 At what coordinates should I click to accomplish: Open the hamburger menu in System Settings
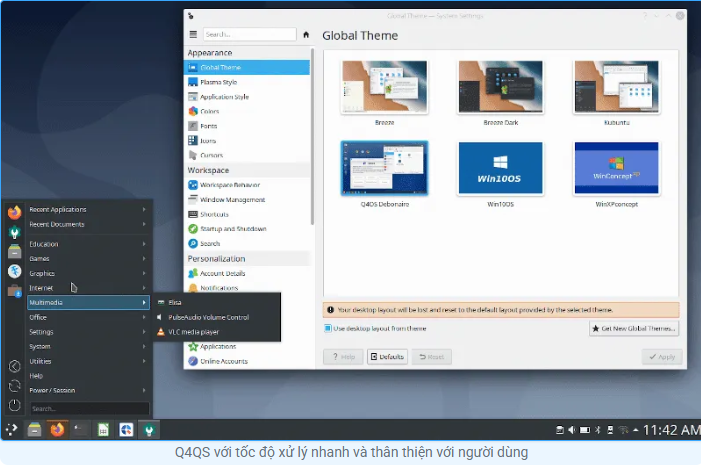(193, 34)
